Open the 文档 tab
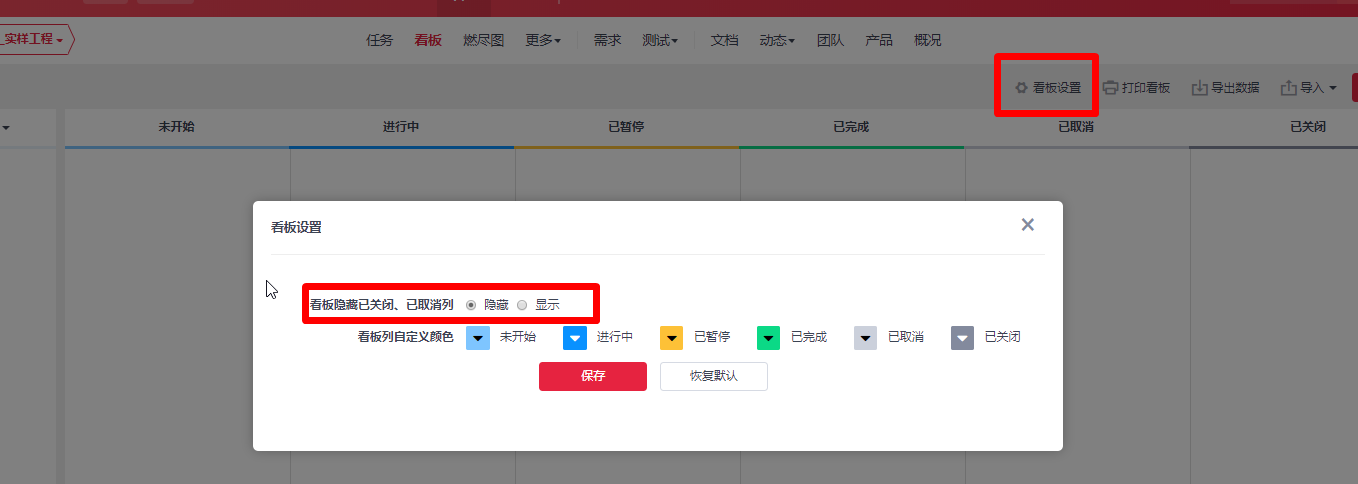This screenshot has height=484, width=1358. pos(724,41)
